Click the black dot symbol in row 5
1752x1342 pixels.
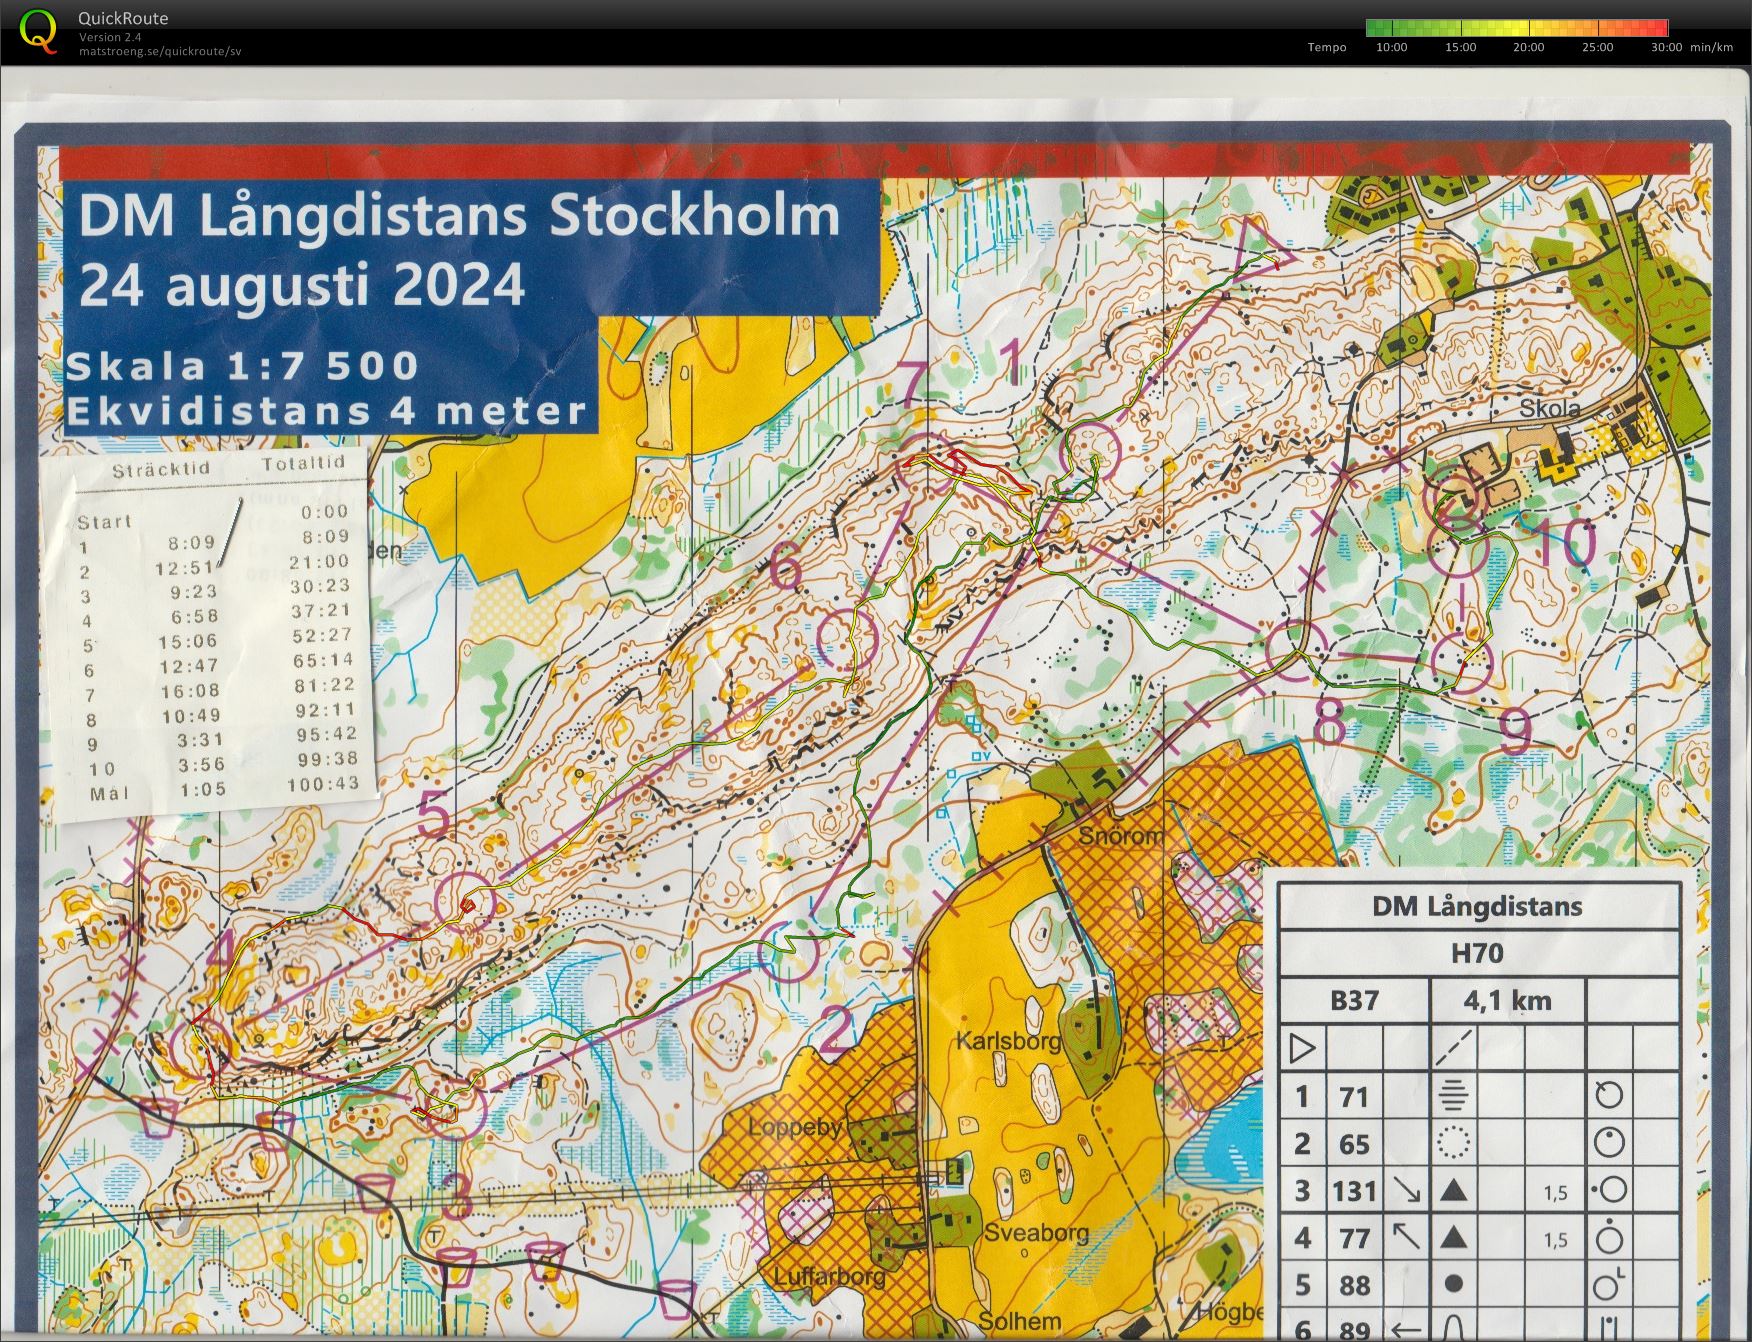1454,1284
